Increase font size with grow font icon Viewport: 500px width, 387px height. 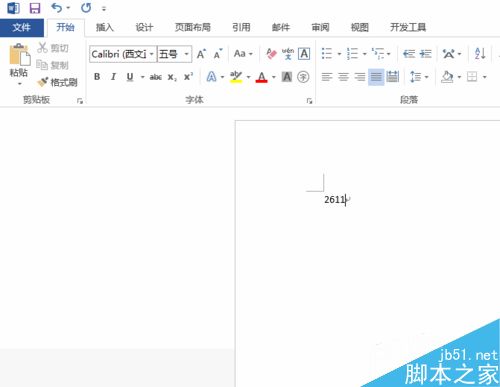201,54
